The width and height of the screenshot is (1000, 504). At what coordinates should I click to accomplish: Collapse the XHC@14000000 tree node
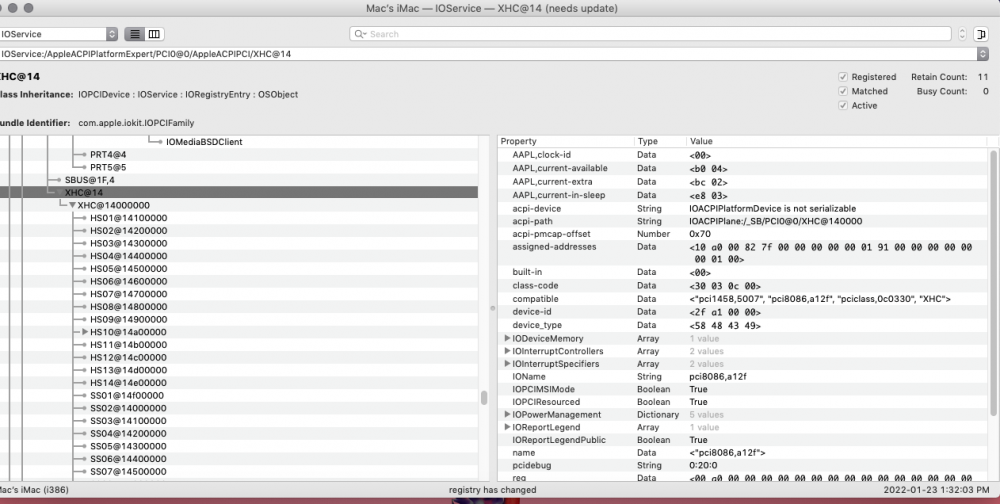click(x=72, y=205)
